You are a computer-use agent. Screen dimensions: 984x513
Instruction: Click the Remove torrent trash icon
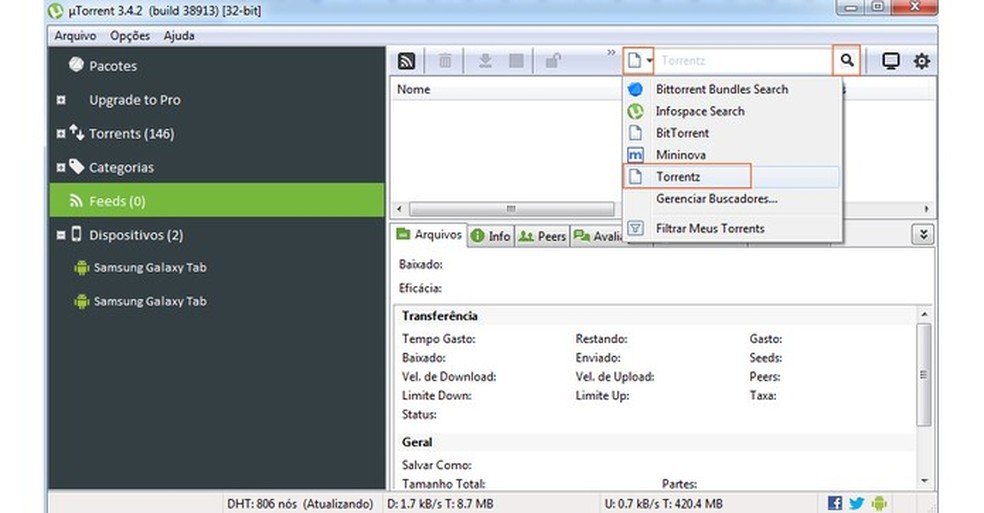445,61
